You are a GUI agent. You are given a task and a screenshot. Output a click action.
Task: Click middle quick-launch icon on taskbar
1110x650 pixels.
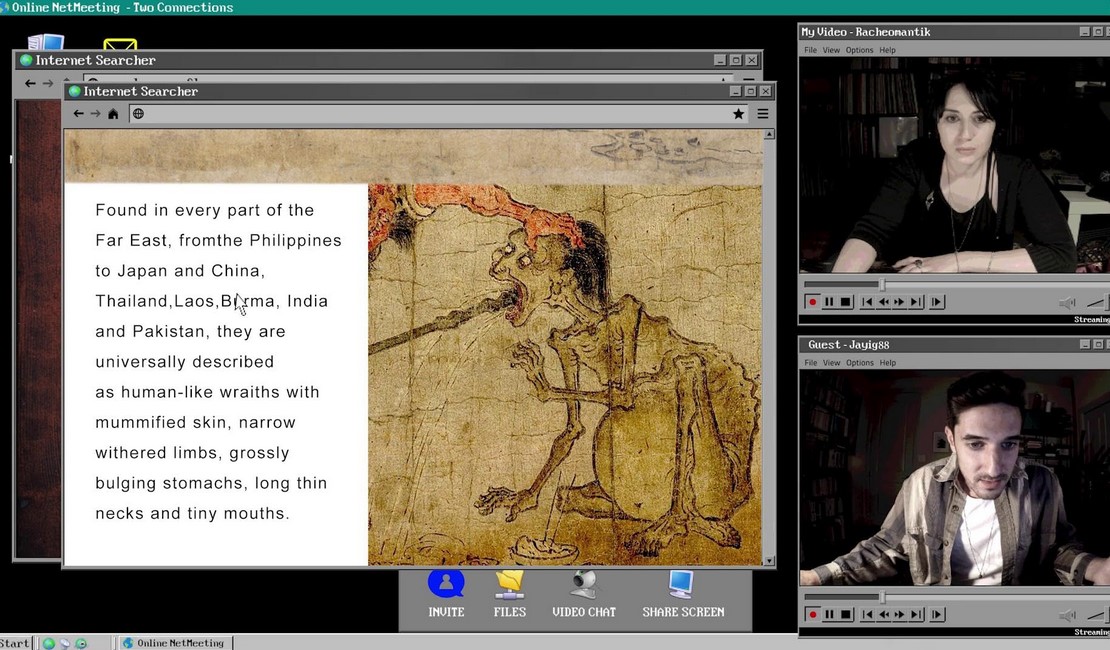click(64, 644)
